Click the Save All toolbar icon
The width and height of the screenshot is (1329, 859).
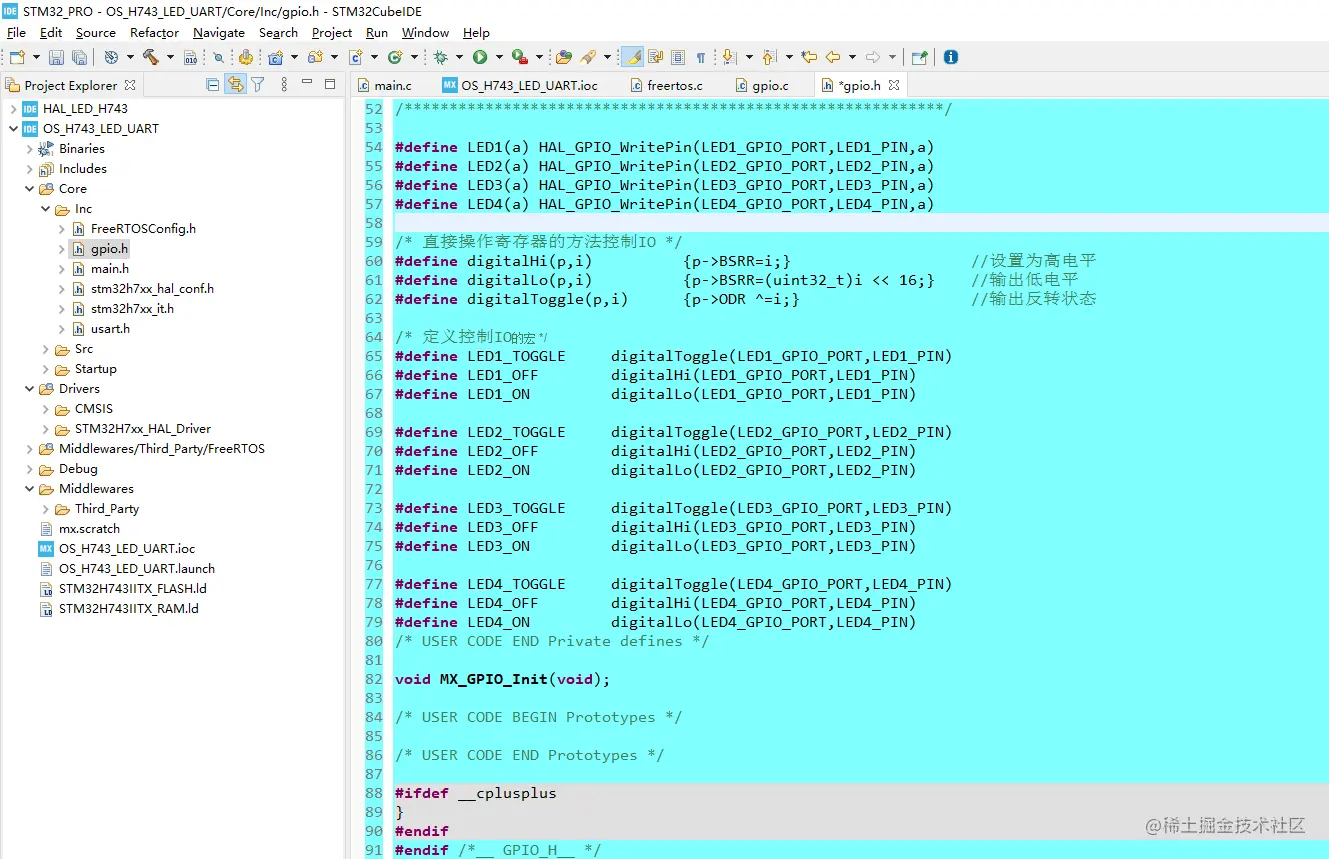click(79, 57)
